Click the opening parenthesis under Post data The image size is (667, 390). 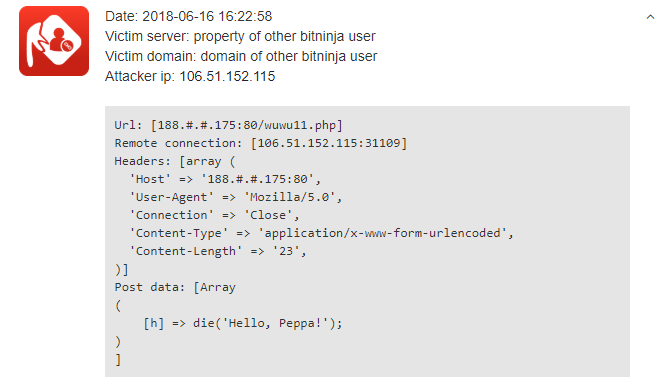click(118, 305)
